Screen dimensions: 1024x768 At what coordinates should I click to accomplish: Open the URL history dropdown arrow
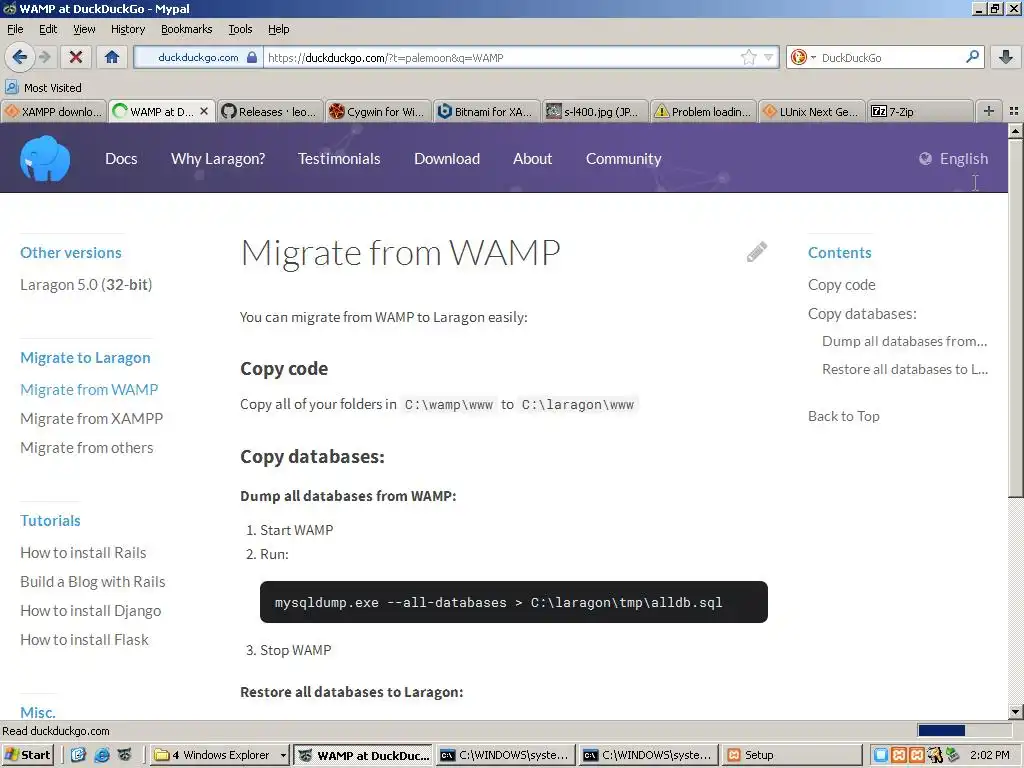pyautogui.click(x=769, y=57)
